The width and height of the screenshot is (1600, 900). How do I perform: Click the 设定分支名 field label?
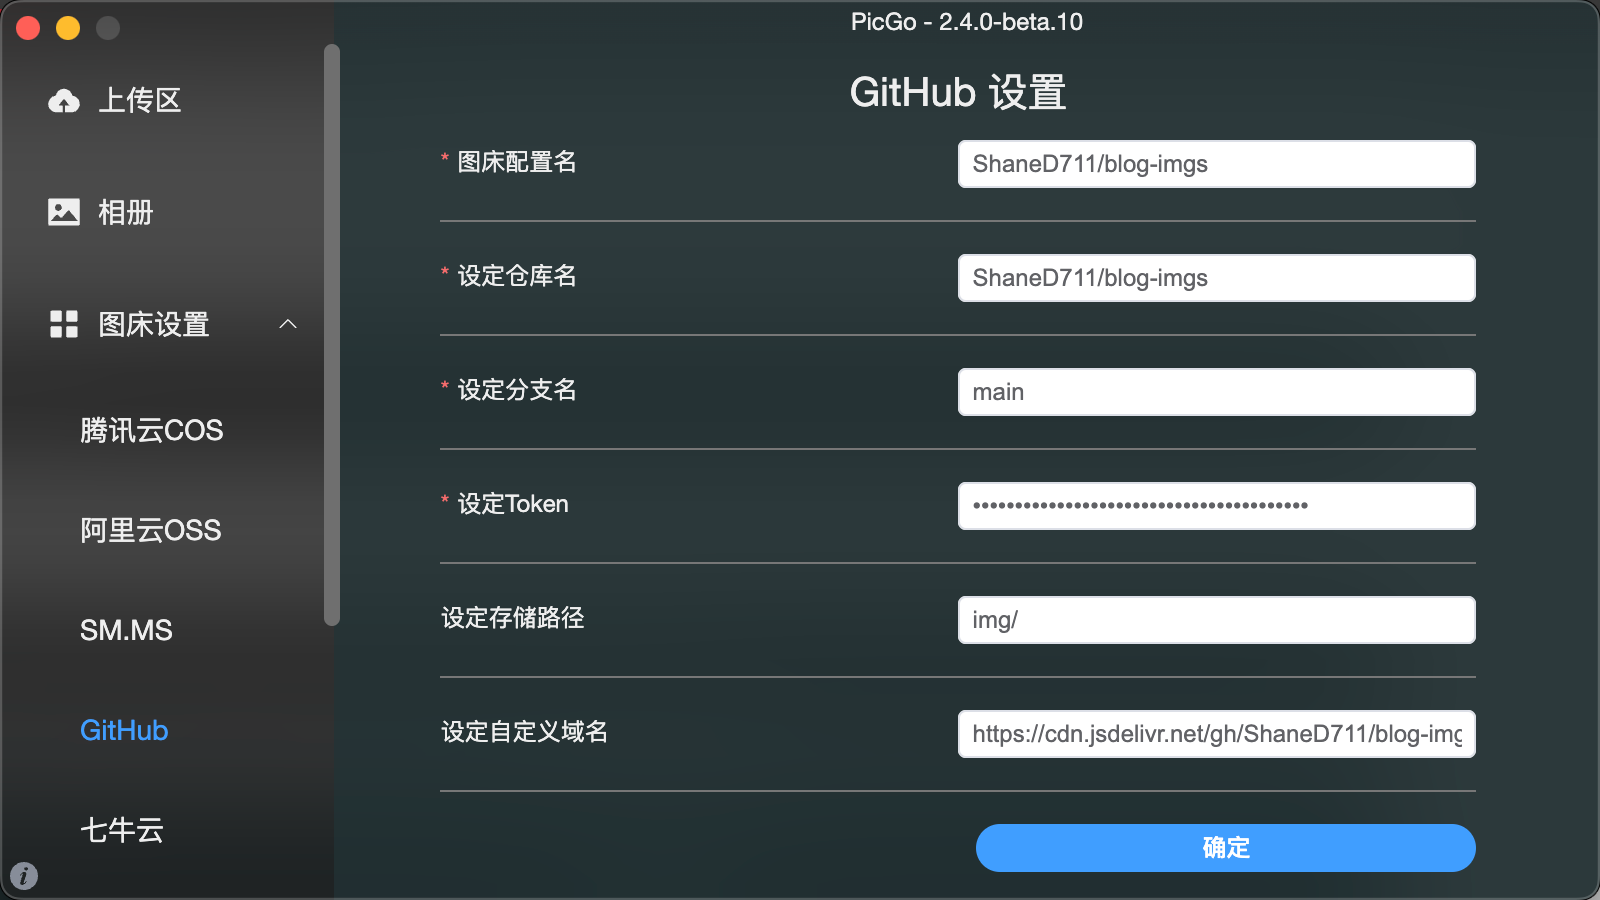click(517, 390)
